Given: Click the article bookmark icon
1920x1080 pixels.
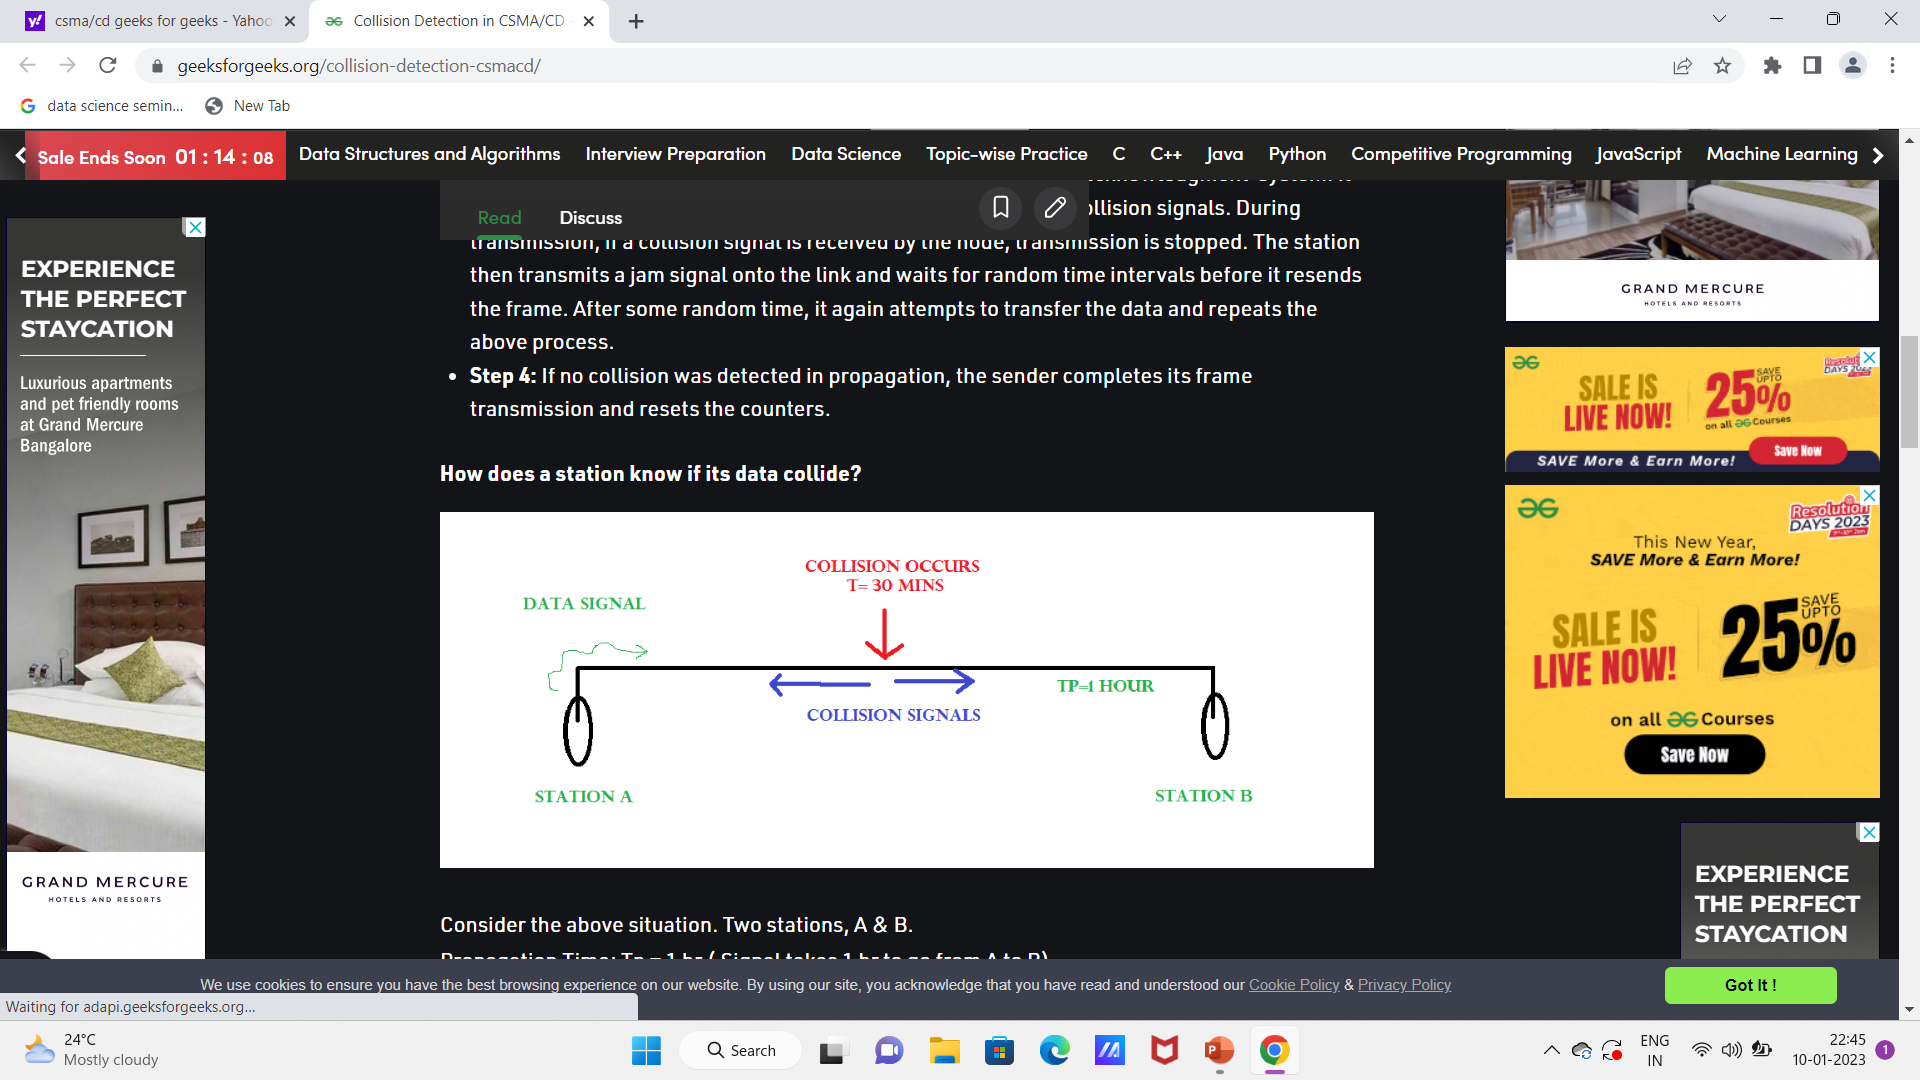Looking at the screenshot, I should 1000,207.
